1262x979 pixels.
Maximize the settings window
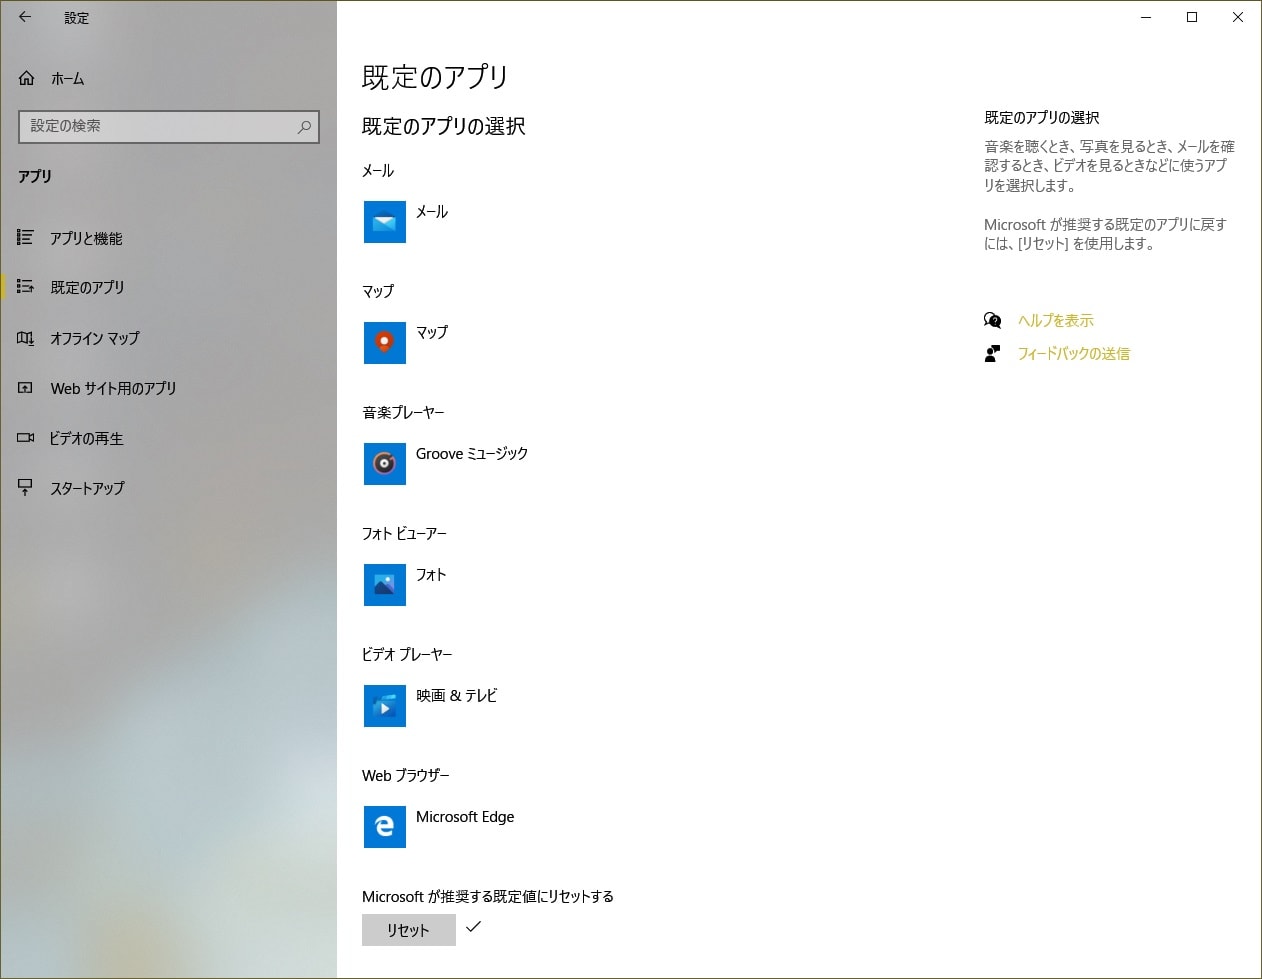coord(1192,17)
